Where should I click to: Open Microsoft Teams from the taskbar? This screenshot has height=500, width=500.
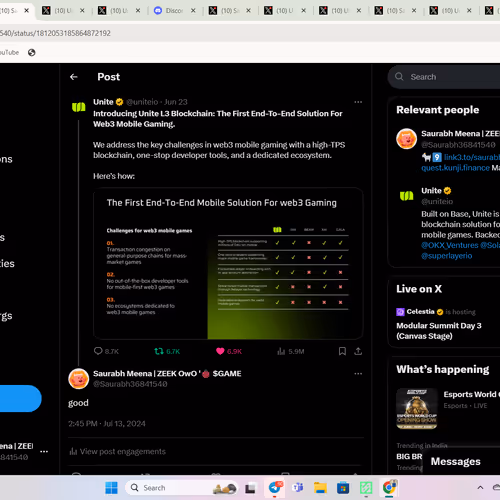(x=298, y=488)
